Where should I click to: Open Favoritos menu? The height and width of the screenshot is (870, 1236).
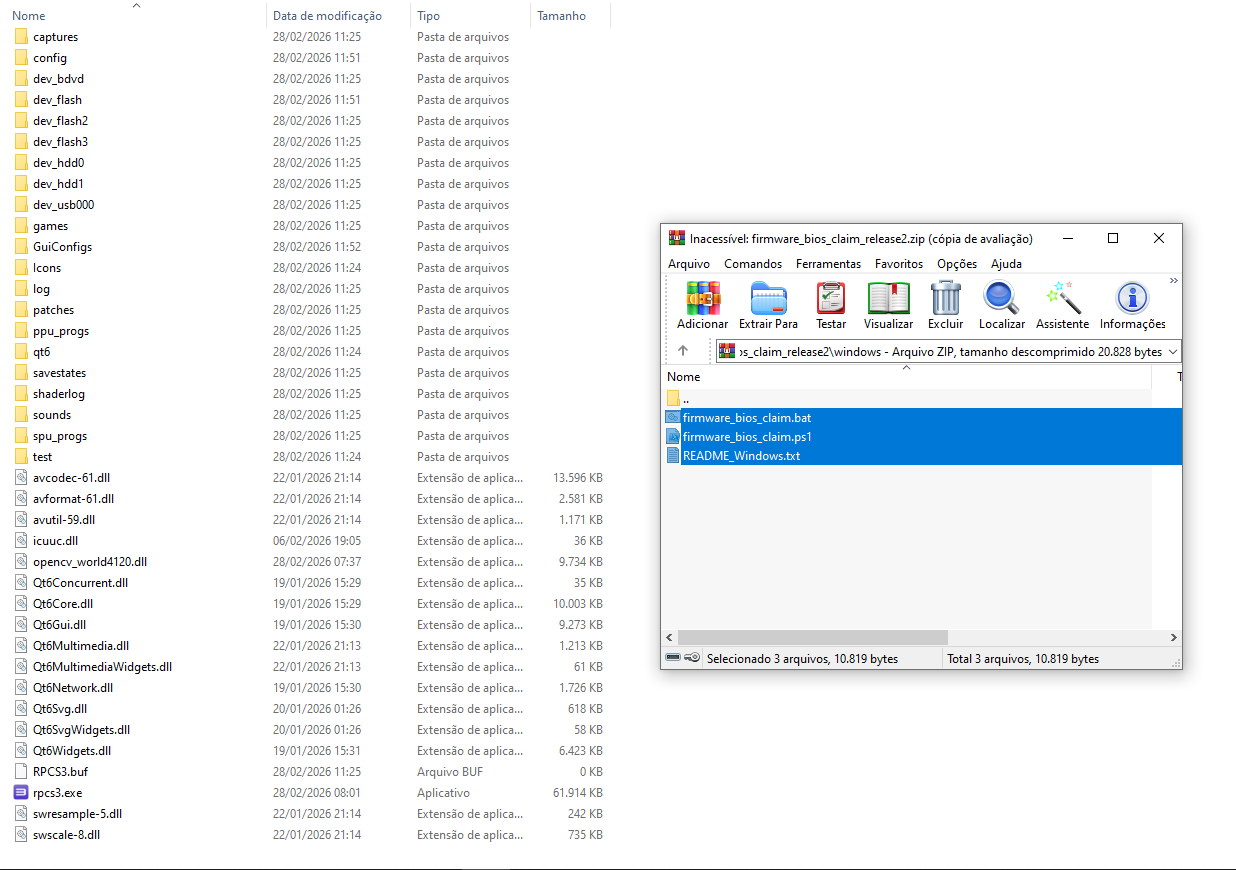(899, 264)
